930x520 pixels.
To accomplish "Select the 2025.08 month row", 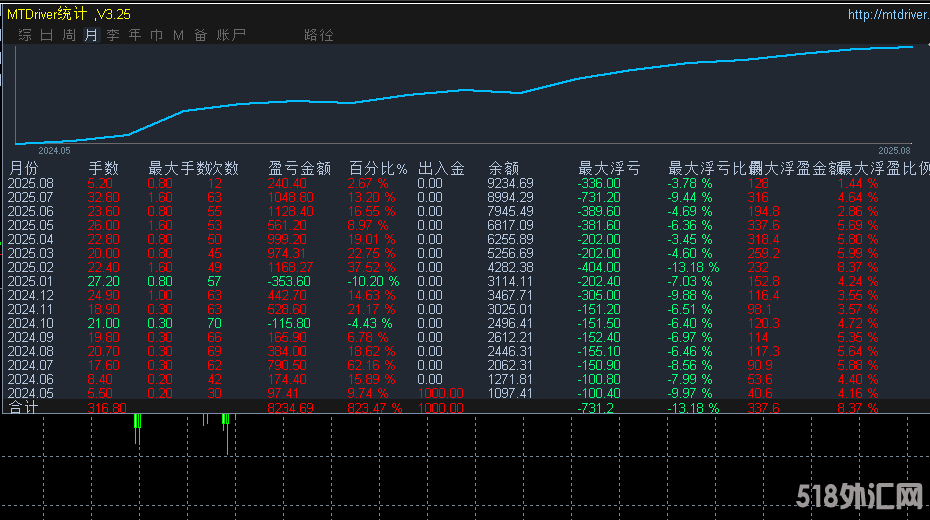I will coord(30,183).
